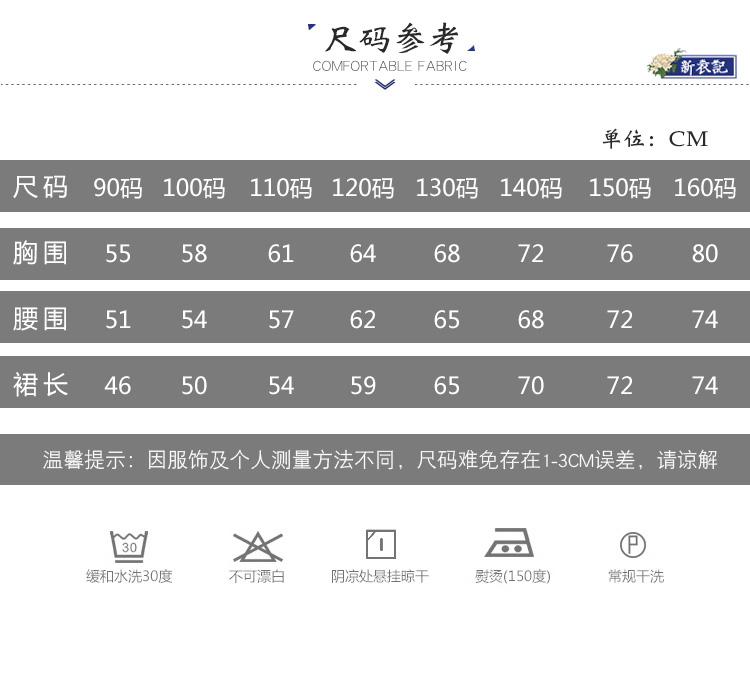
Task: Click skirt length 50 for 100码
Action: tap(194, 385)
